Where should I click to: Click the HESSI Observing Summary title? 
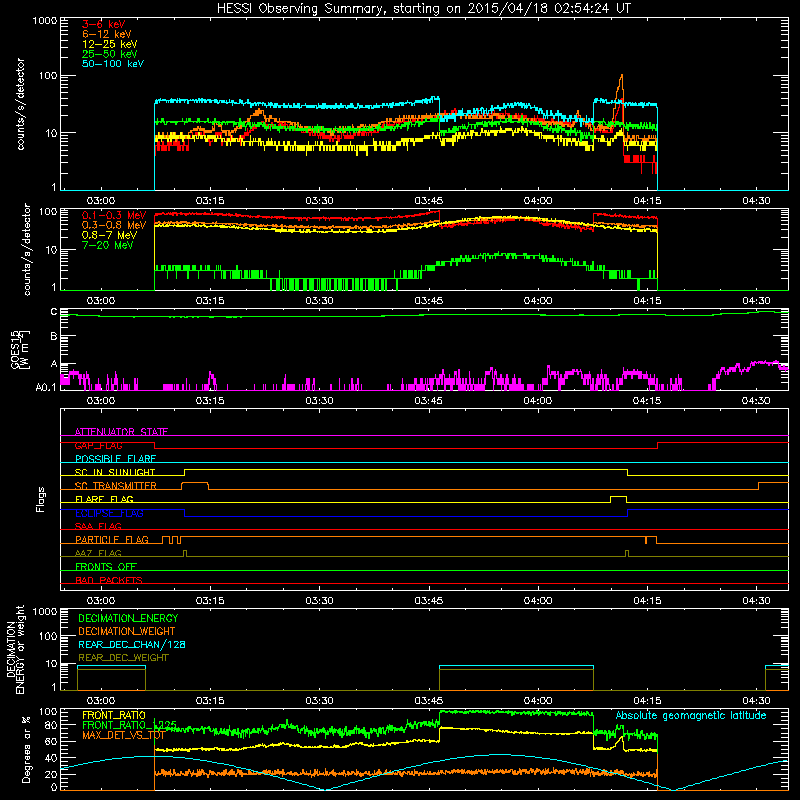(424, 9)
